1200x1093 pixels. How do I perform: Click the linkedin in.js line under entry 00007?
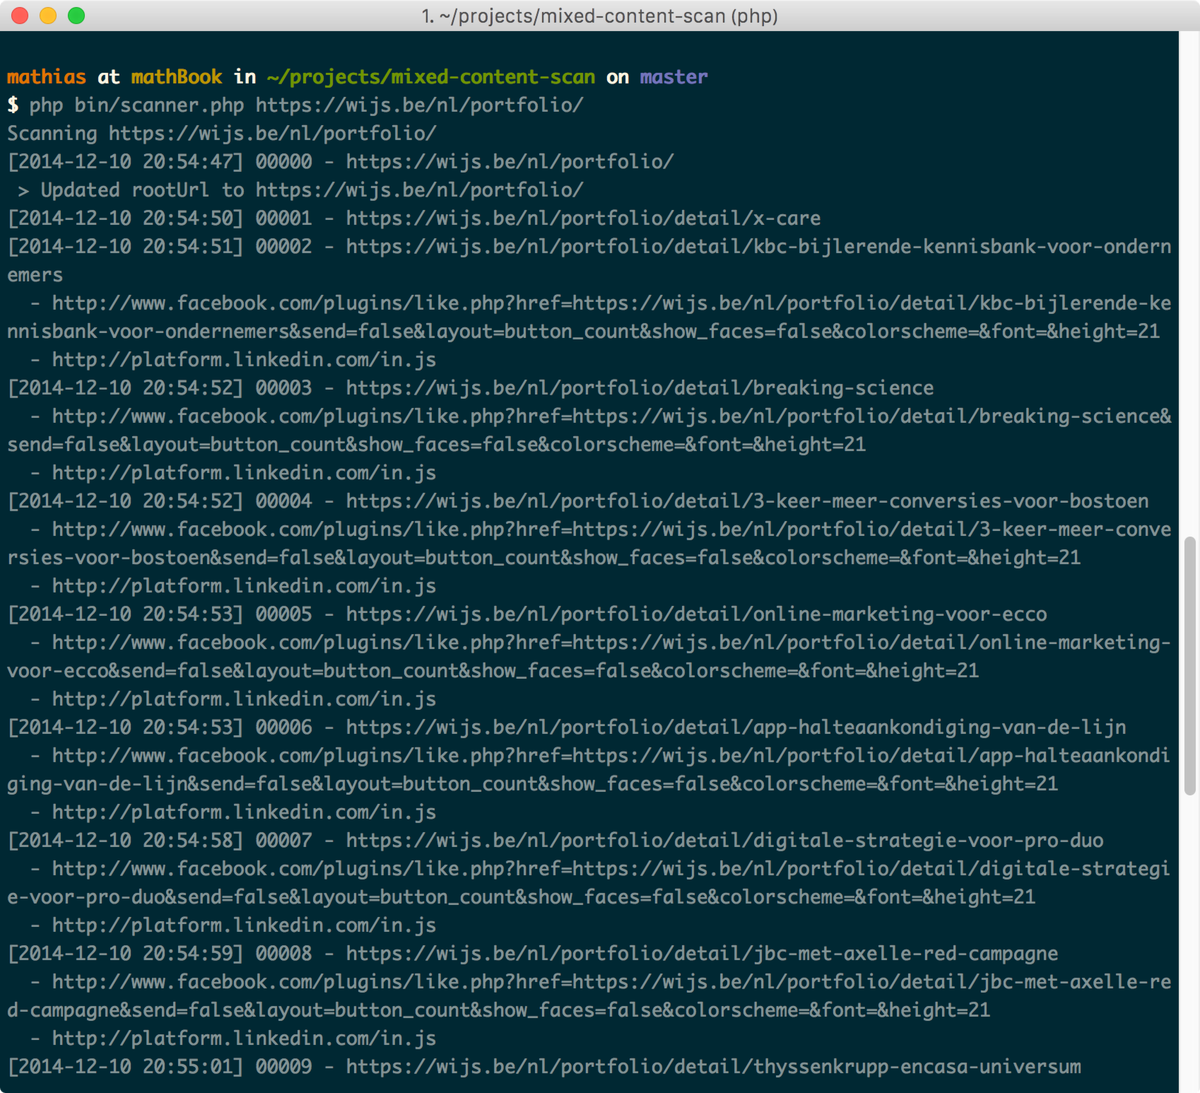(233, 925)
